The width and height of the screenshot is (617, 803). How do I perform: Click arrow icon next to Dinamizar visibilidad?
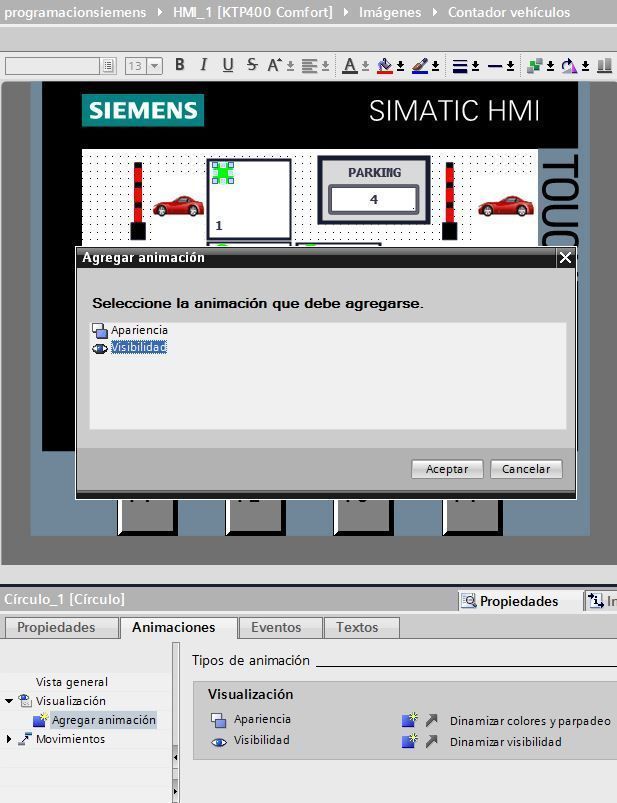[432, 741]
